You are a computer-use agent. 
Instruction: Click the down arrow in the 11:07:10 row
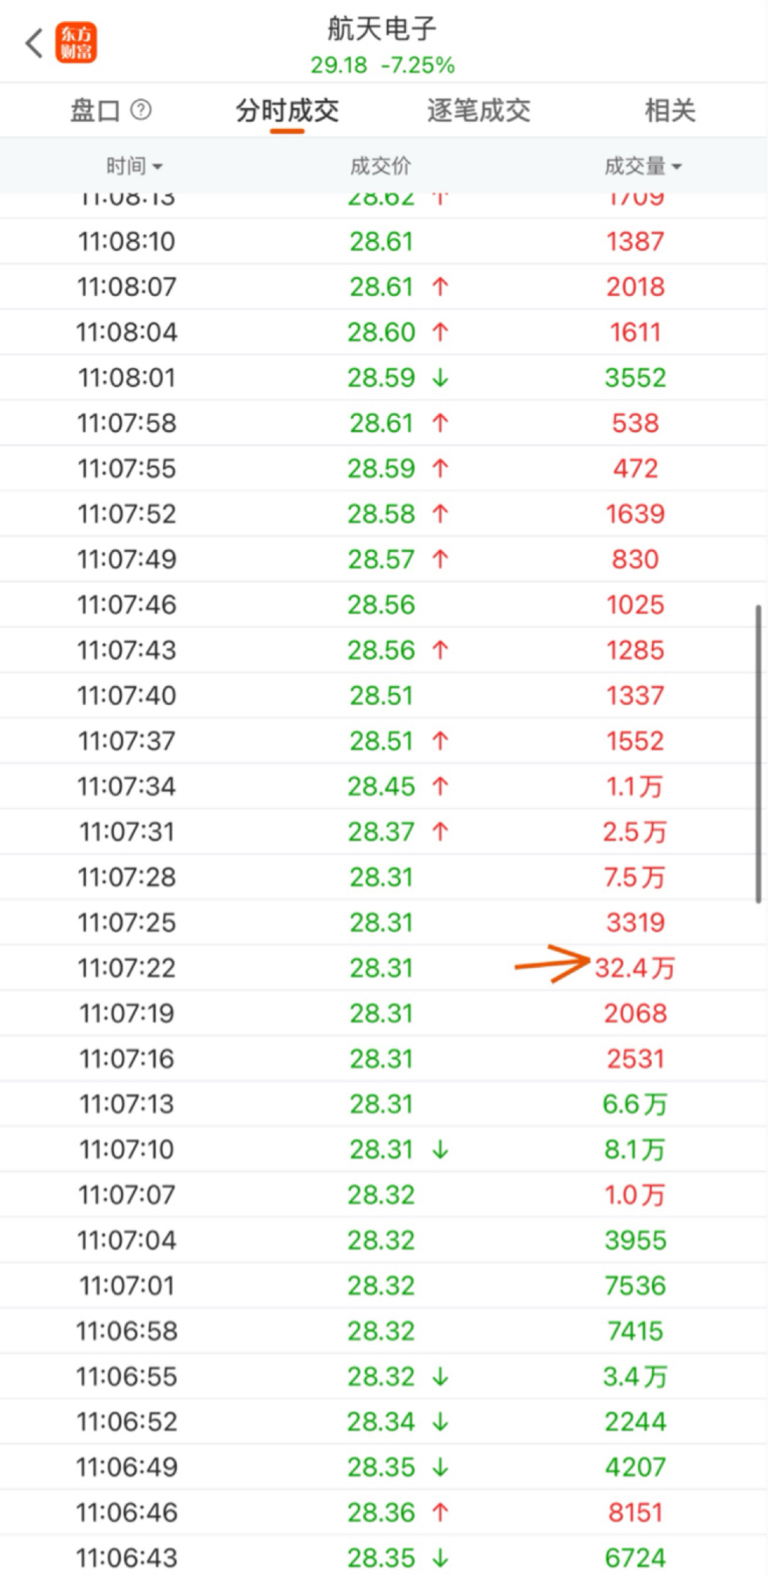(x=440, y=1150)
